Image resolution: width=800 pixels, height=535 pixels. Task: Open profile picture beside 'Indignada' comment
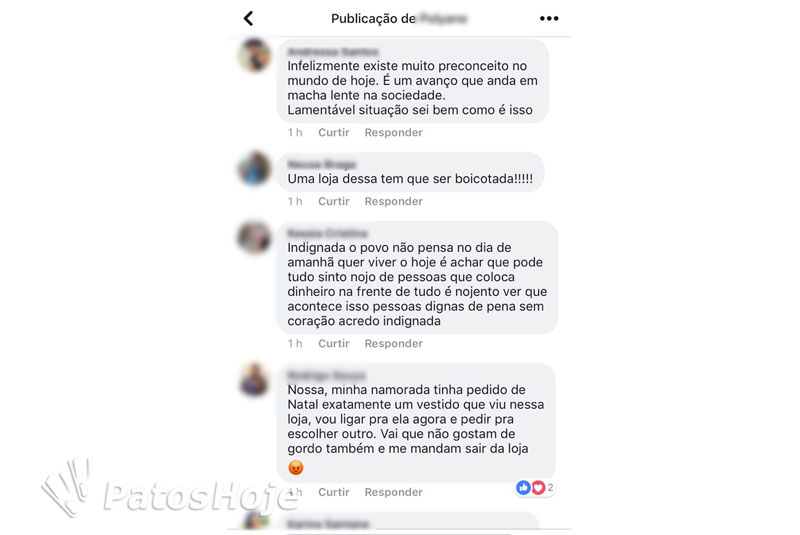tap(254, 237)
